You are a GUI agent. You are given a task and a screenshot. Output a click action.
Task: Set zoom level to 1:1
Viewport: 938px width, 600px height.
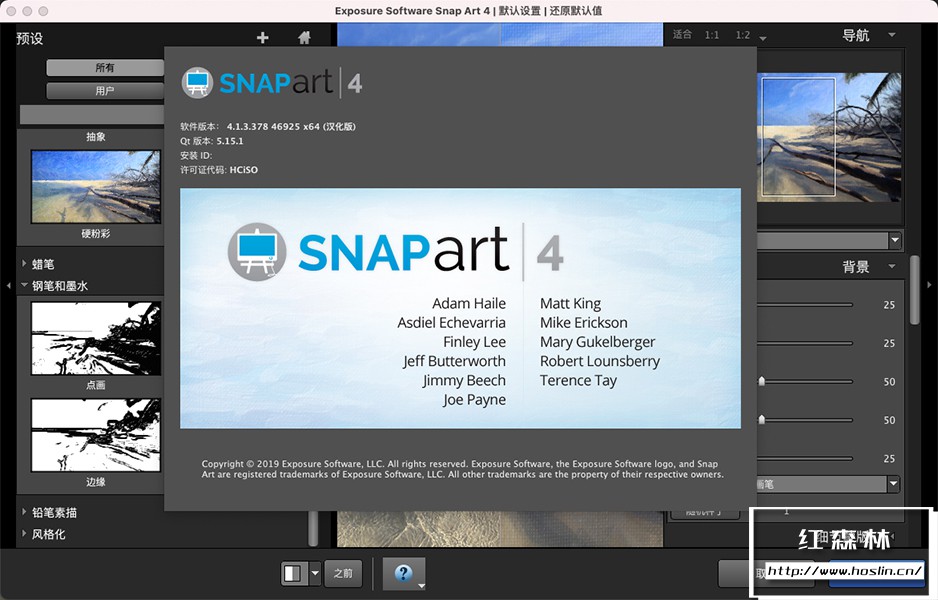coord(711,35)
